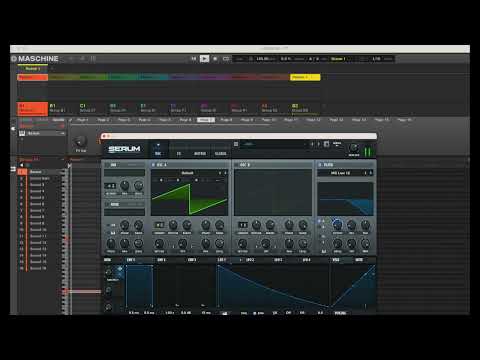Toggle OSC A on/off switch

tap(153, 165)
